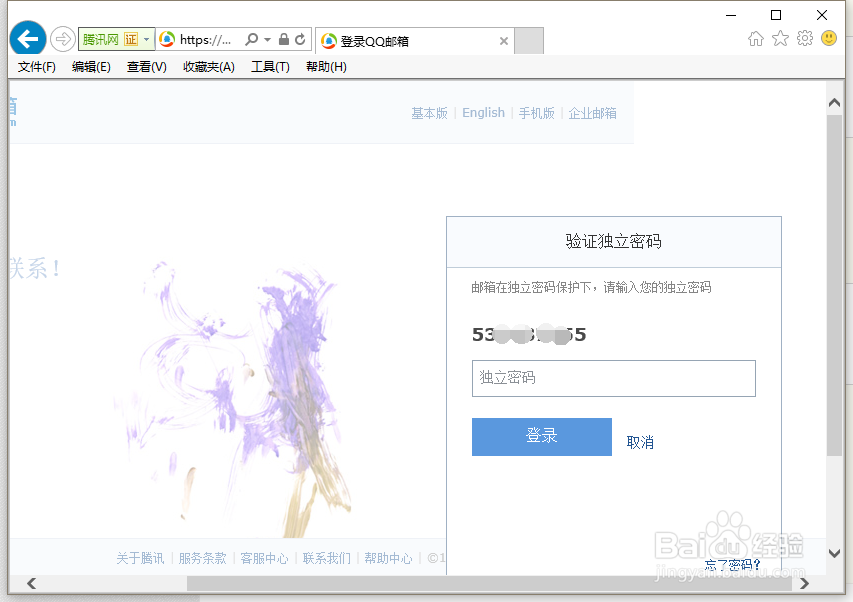The image size is (853, 602).
Task: Close the 登录QQ邮箱 tab
Action: point(504,41)
